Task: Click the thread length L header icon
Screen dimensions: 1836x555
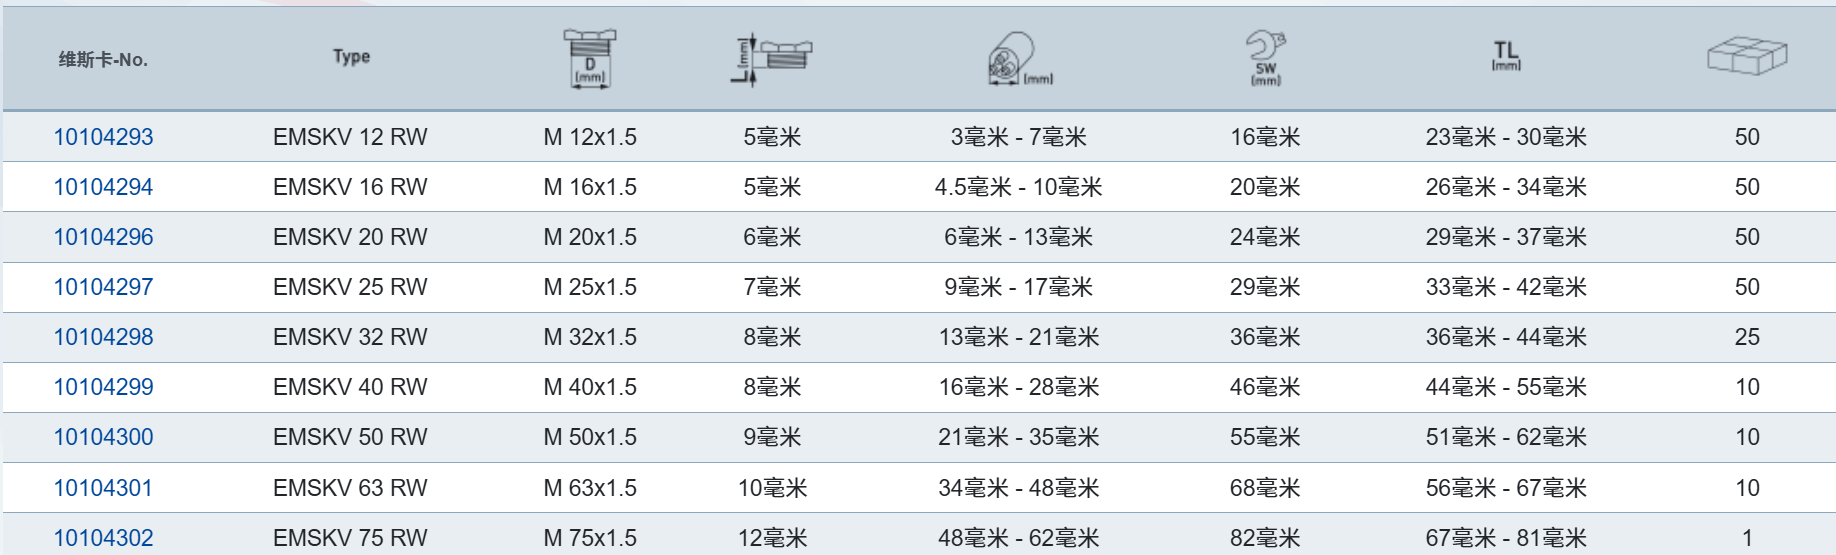Action: click(x=771, y=59)
